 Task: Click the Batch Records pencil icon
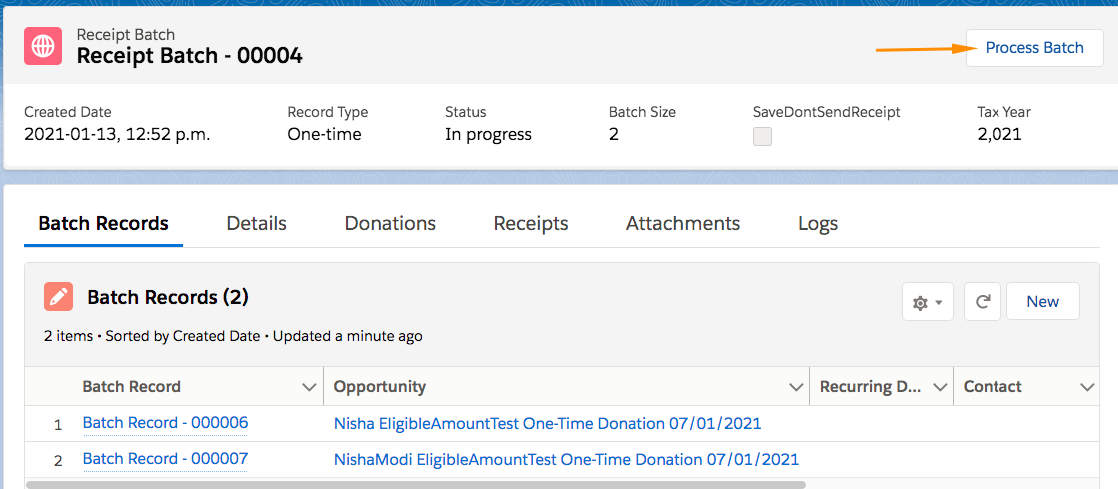(x=58, y=297)
